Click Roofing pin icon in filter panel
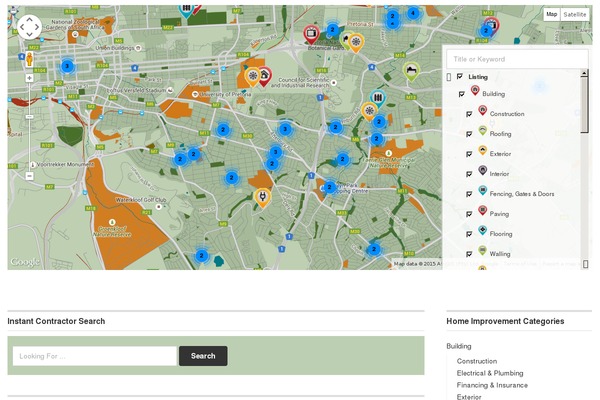Image resolution: width=600 pixels, height=400 pixels. (x=483, y=130)
